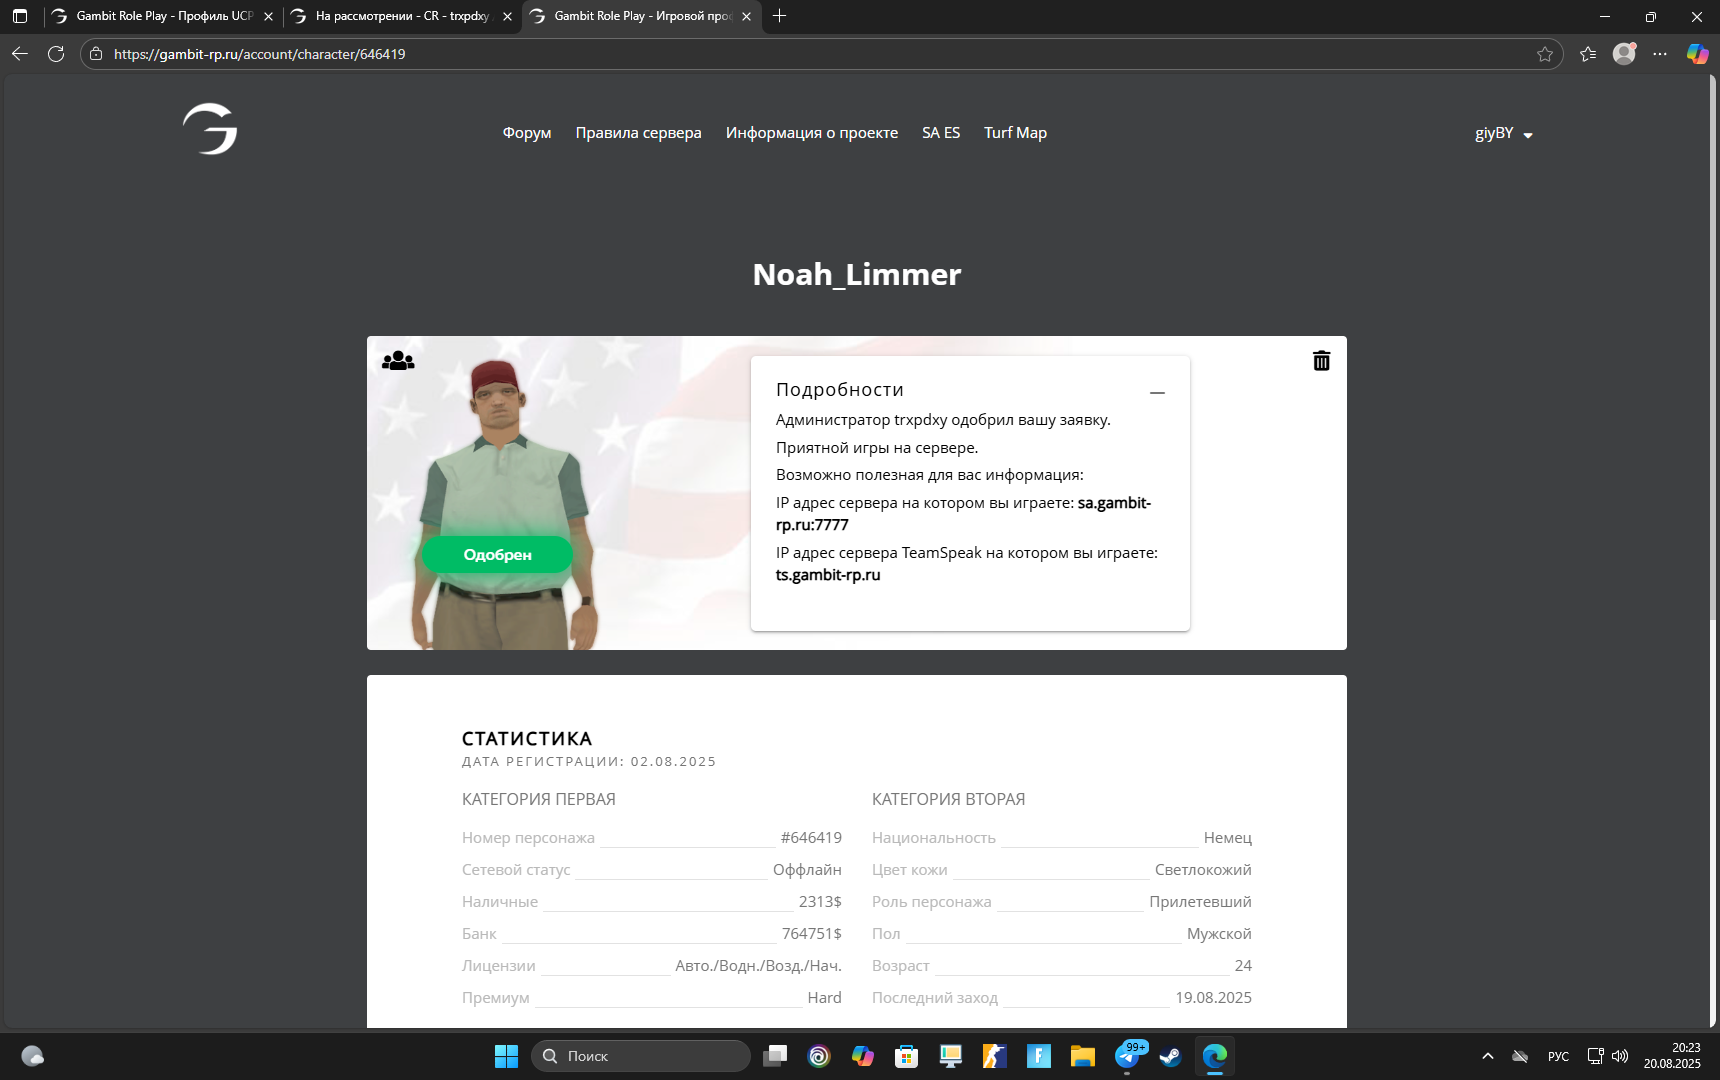Click the green Одобрен status button

point(497,555)
